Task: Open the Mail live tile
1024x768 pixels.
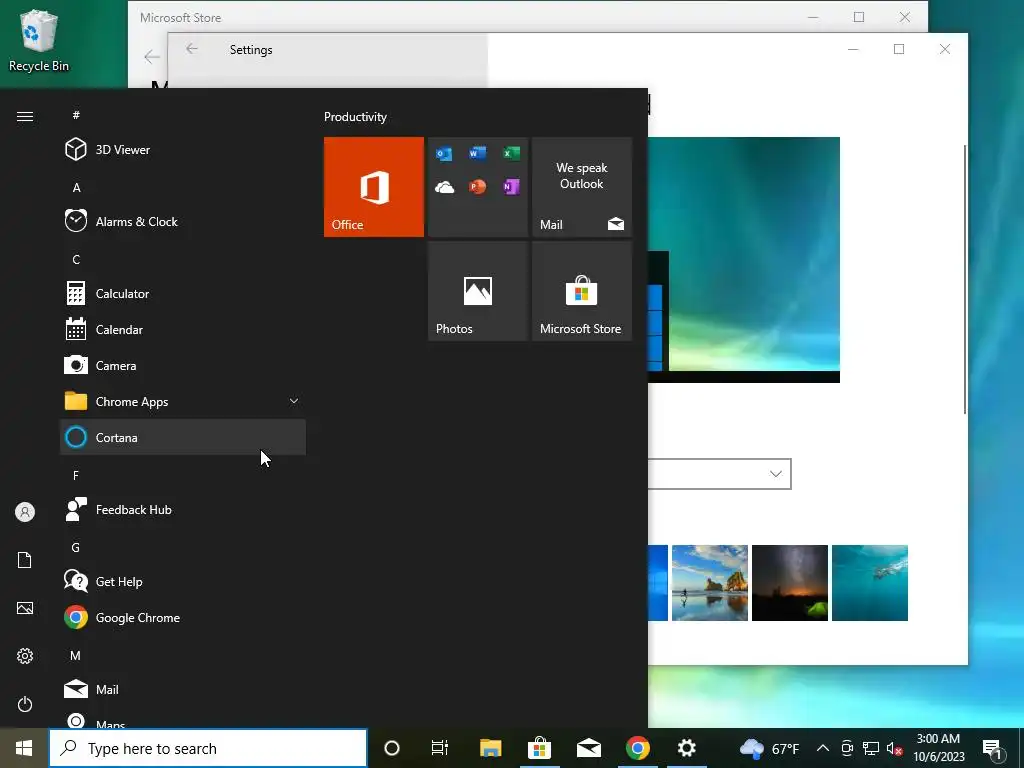Action: [582, 187]
